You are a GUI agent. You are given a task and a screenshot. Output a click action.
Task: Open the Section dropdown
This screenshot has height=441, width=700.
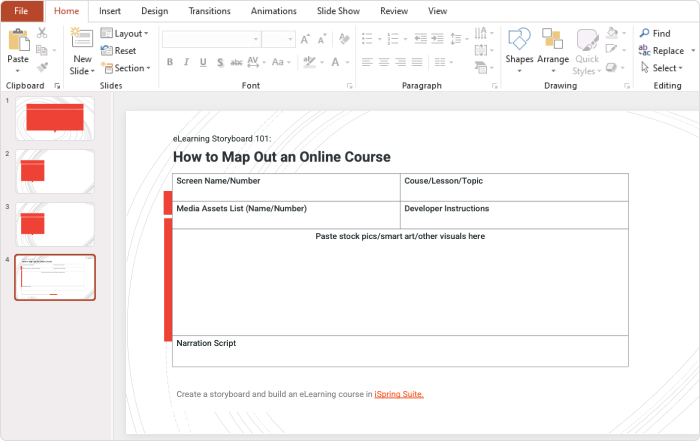pyautogui.click(x=126, y=68)
